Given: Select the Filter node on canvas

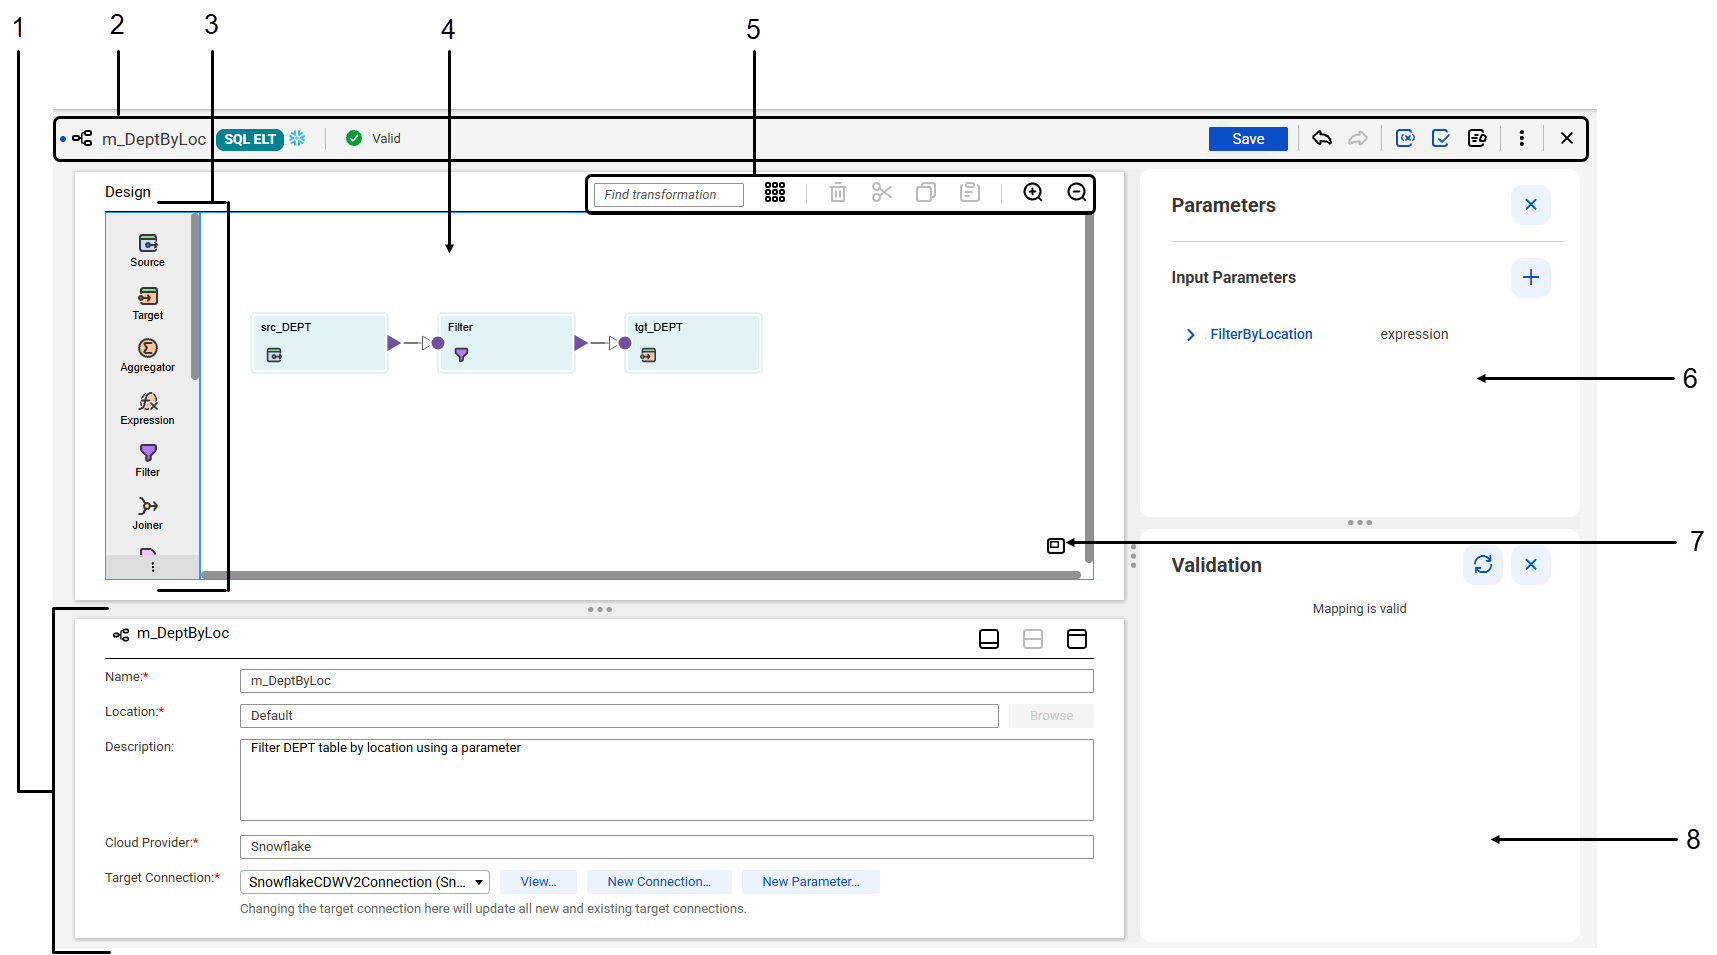Looking at the screenshot, I should [x=506, y=343].
